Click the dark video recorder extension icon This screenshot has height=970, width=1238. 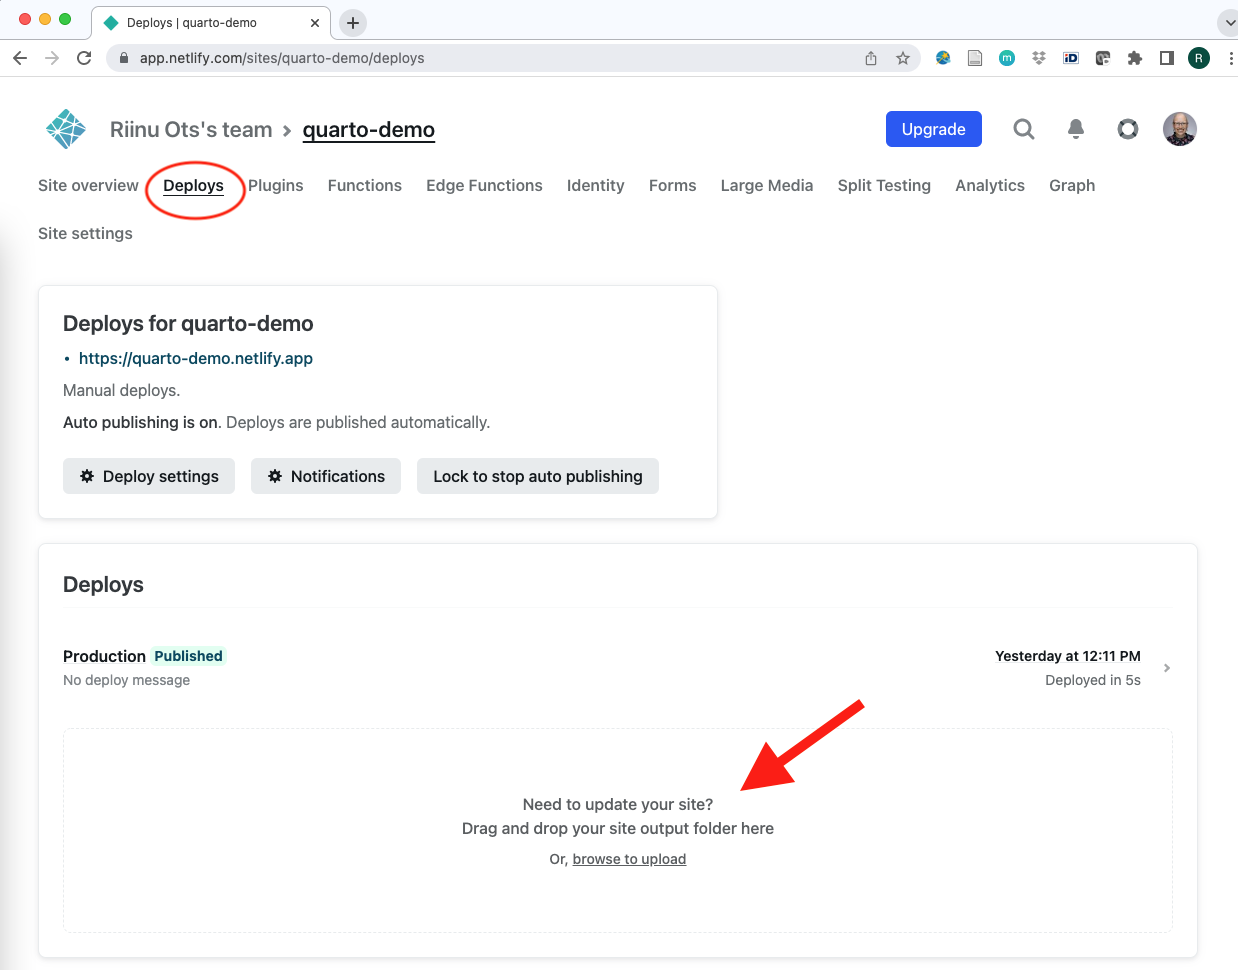coord(1103,58)
